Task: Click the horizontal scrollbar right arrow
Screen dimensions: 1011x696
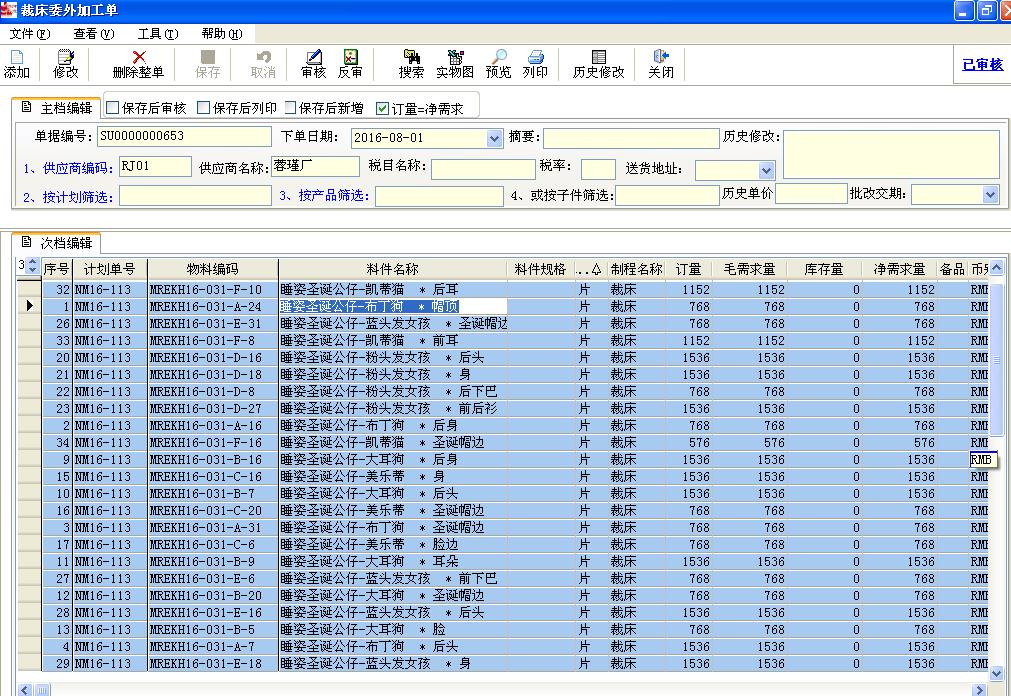Action: point(979,690)
